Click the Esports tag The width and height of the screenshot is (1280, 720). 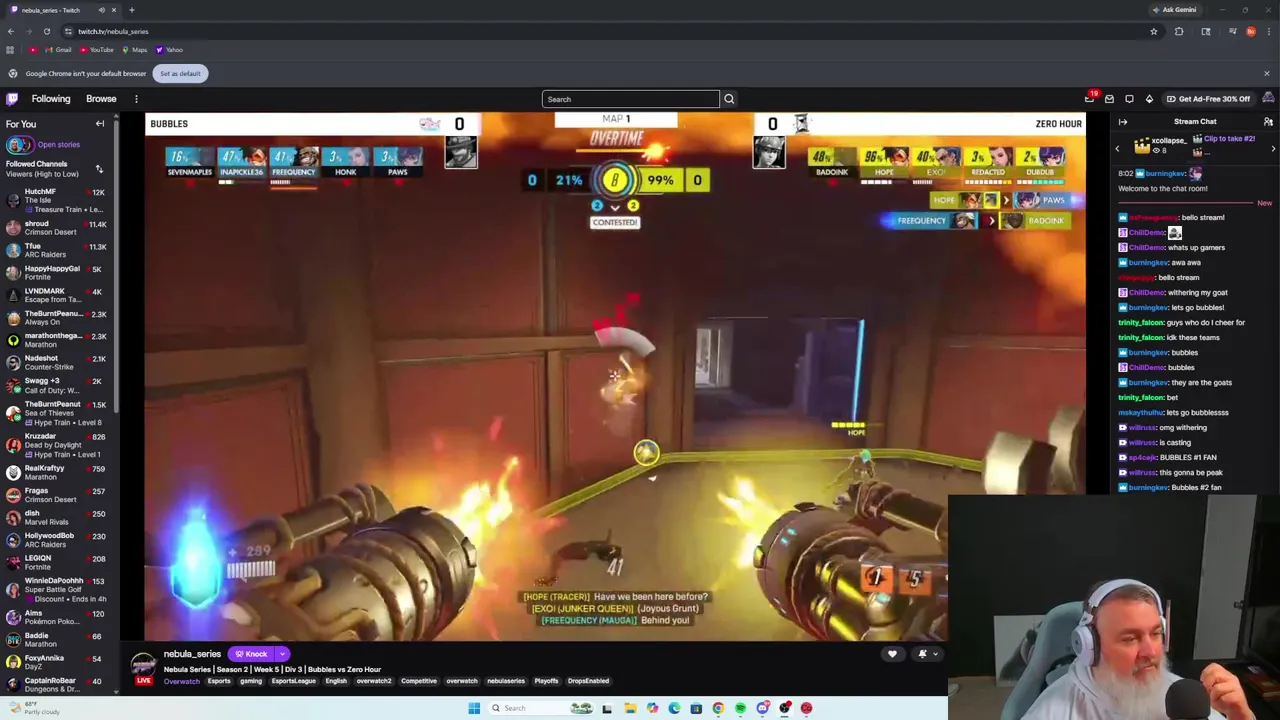pyautogui.click(x=219, y=681)
